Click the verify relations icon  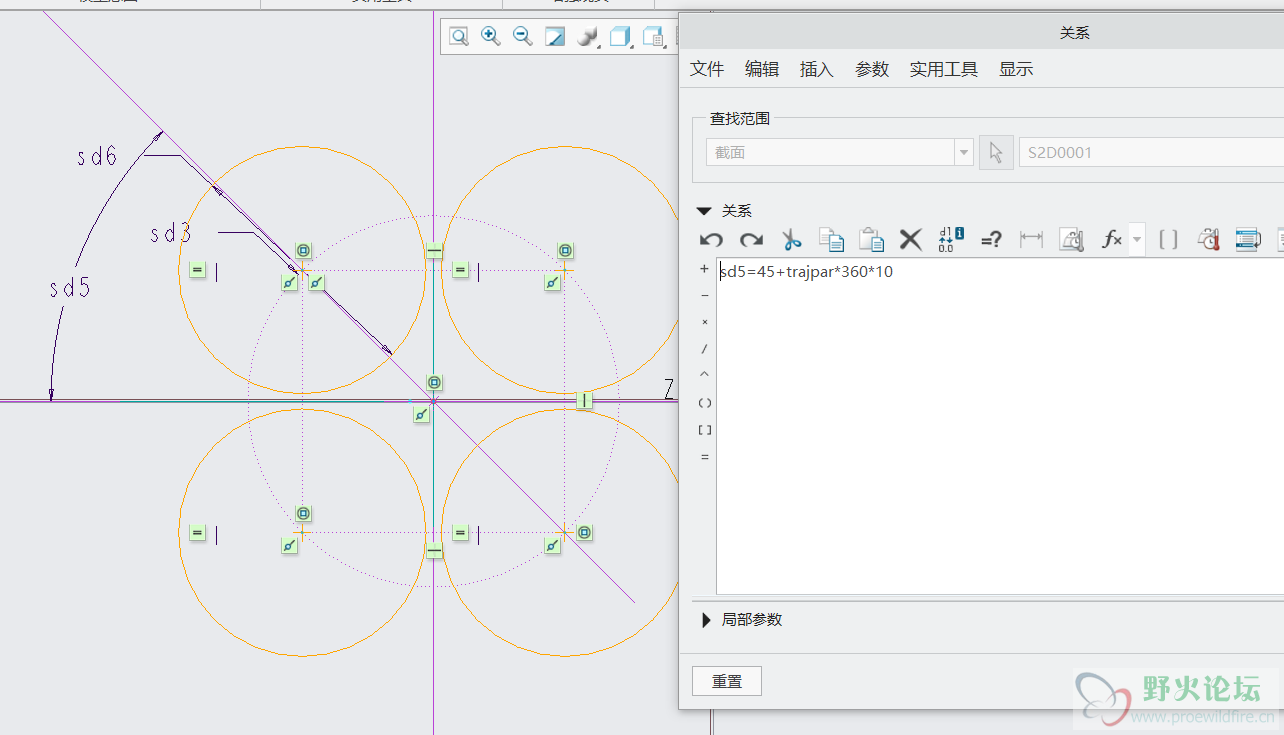pos(1250,239)
